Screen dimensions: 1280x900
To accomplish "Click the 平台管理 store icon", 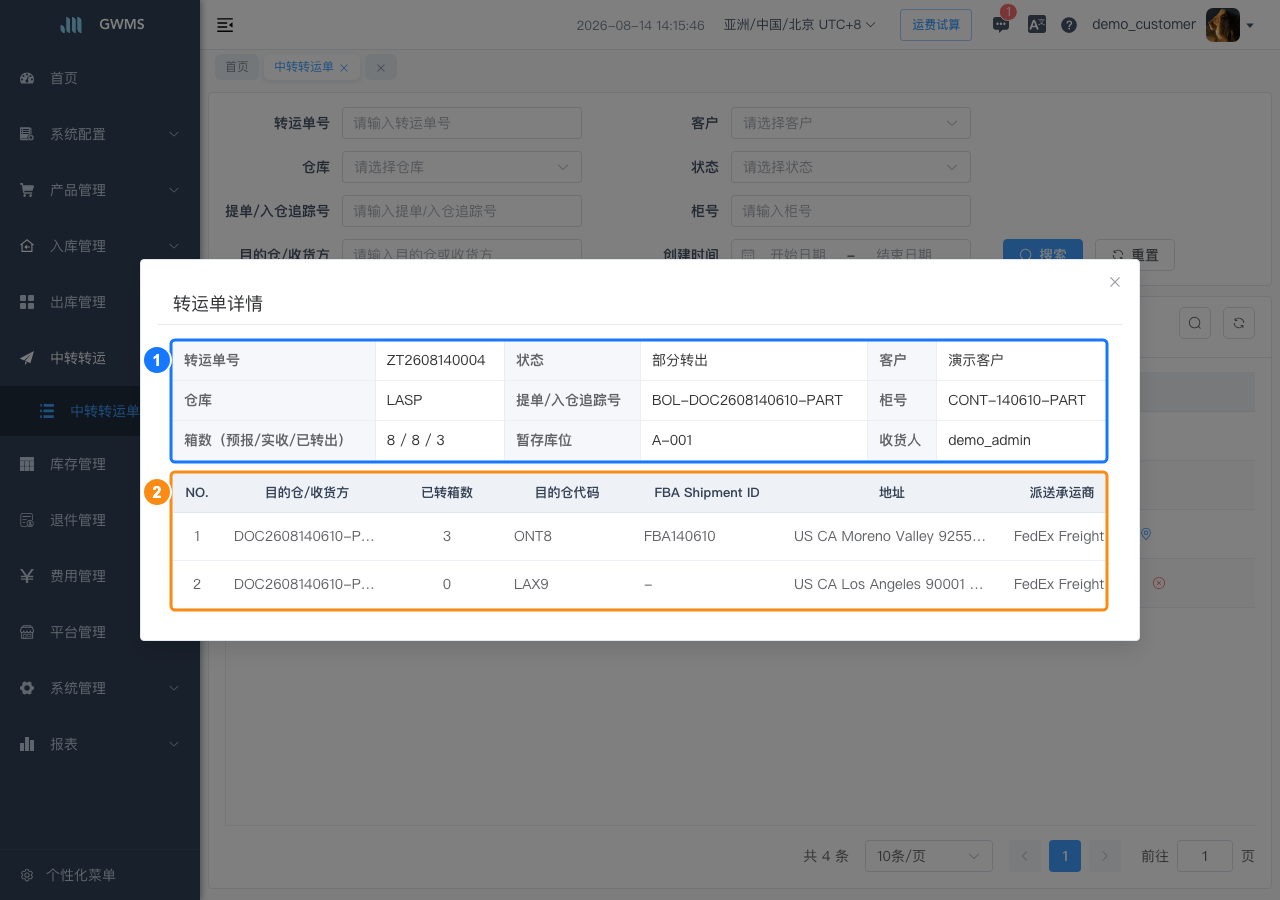I will click(x=27, y=632).
